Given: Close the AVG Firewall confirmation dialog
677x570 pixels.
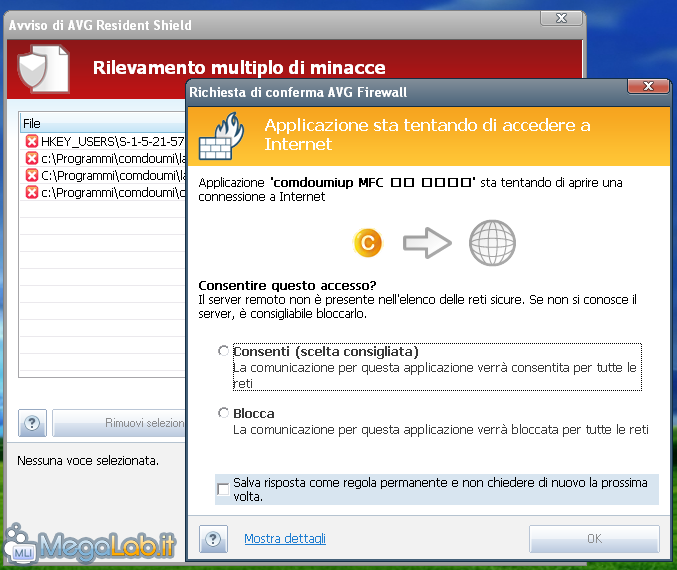Looking at the screenshot, I should (650, 87).
